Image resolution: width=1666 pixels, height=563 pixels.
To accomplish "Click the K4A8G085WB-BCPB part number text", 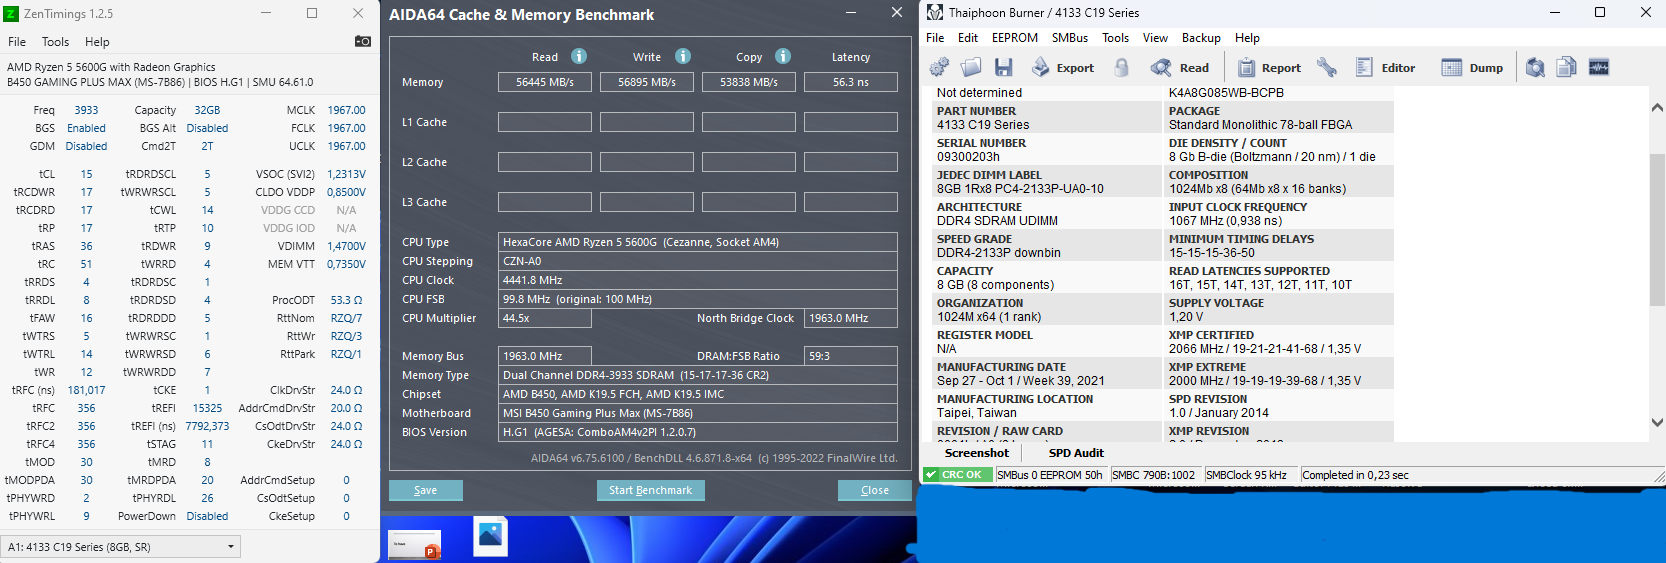I will (x=1226, y=93).
